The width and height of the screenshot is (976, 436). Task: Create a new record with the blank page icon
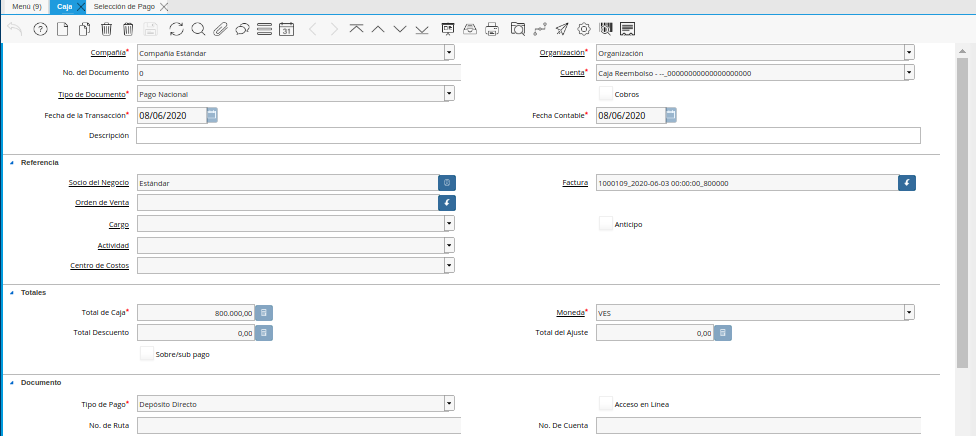62,29
